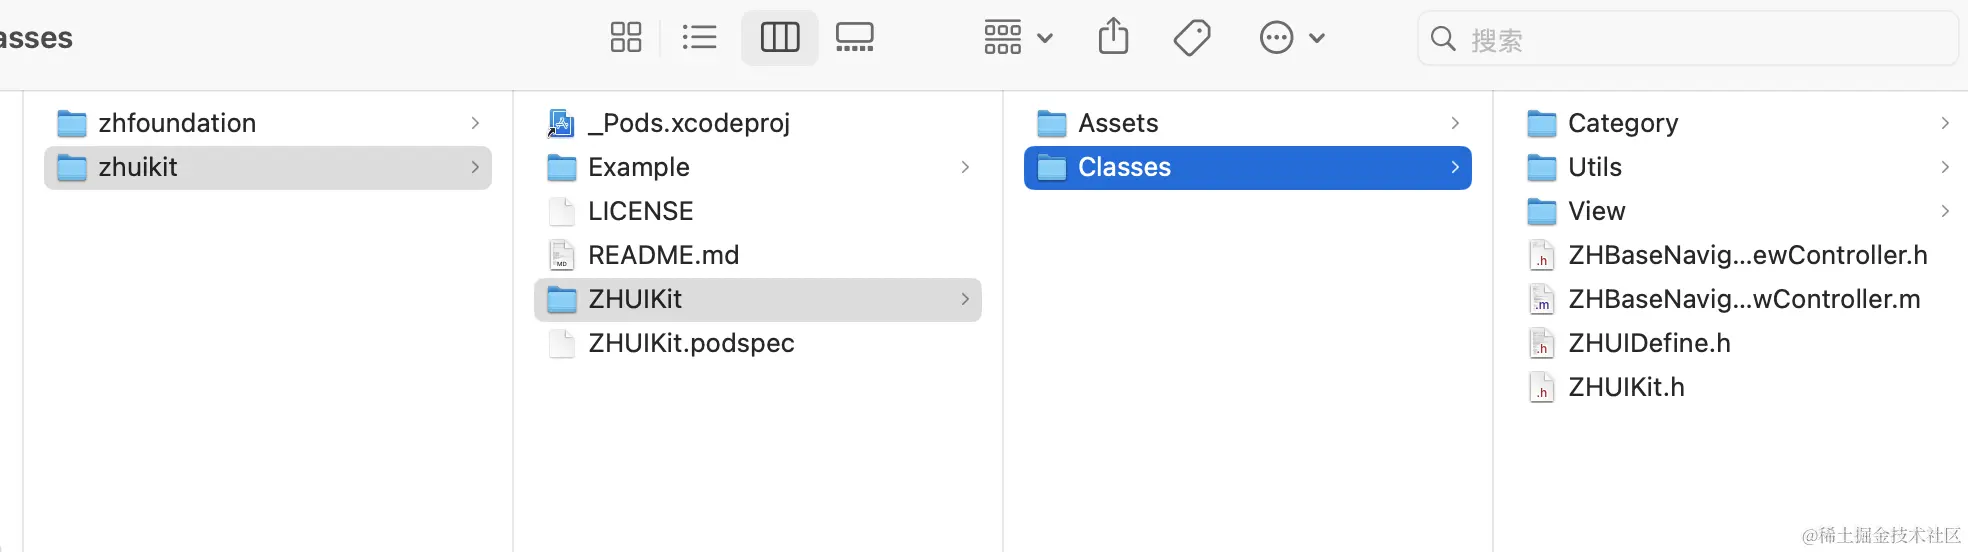Switch to gallery view
This screenshot has width=1968, height=552.
[x=854, y=38]
